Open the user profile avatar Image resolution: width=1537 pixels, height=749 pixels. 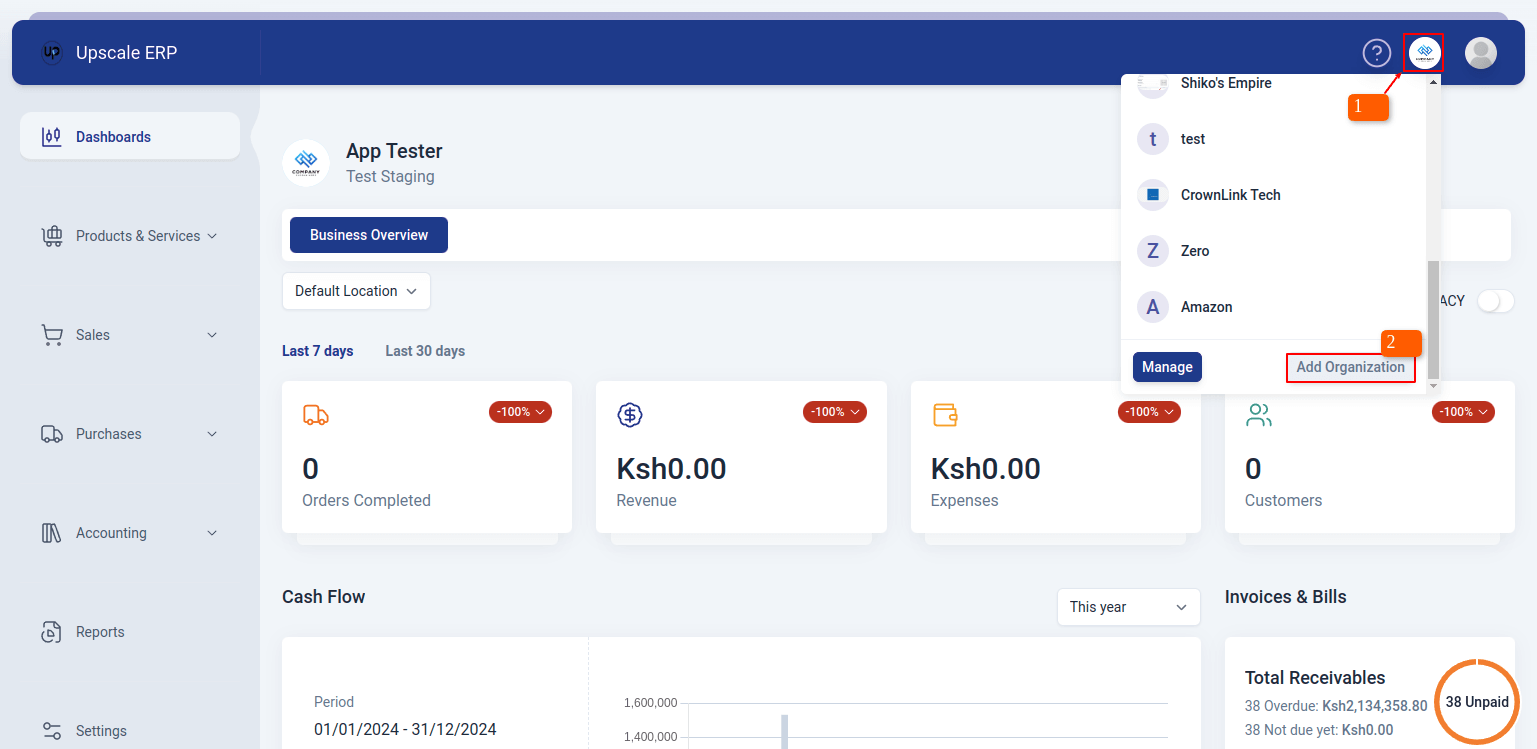click(x=1481, y=53)
